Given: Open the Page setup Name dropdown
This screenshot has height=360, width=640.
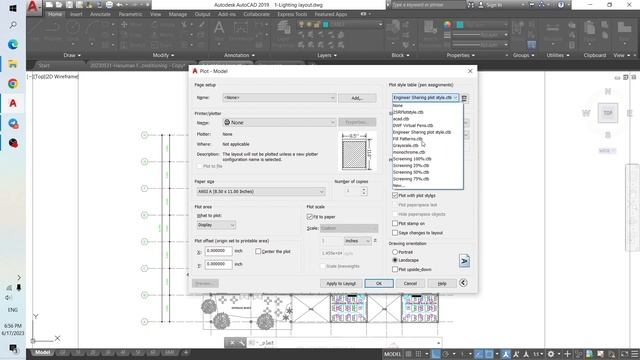Looking at the screenshot, I should pyautogui.click(x=332, y=98).
